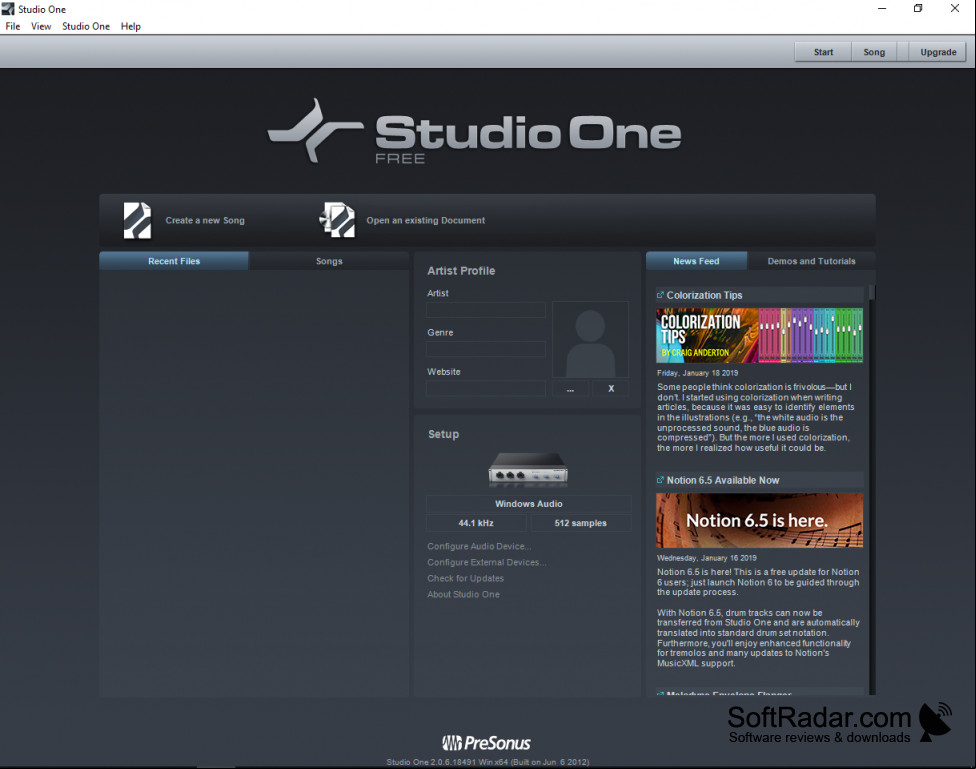Open Configure Audio Device link

tap(479, 546)
